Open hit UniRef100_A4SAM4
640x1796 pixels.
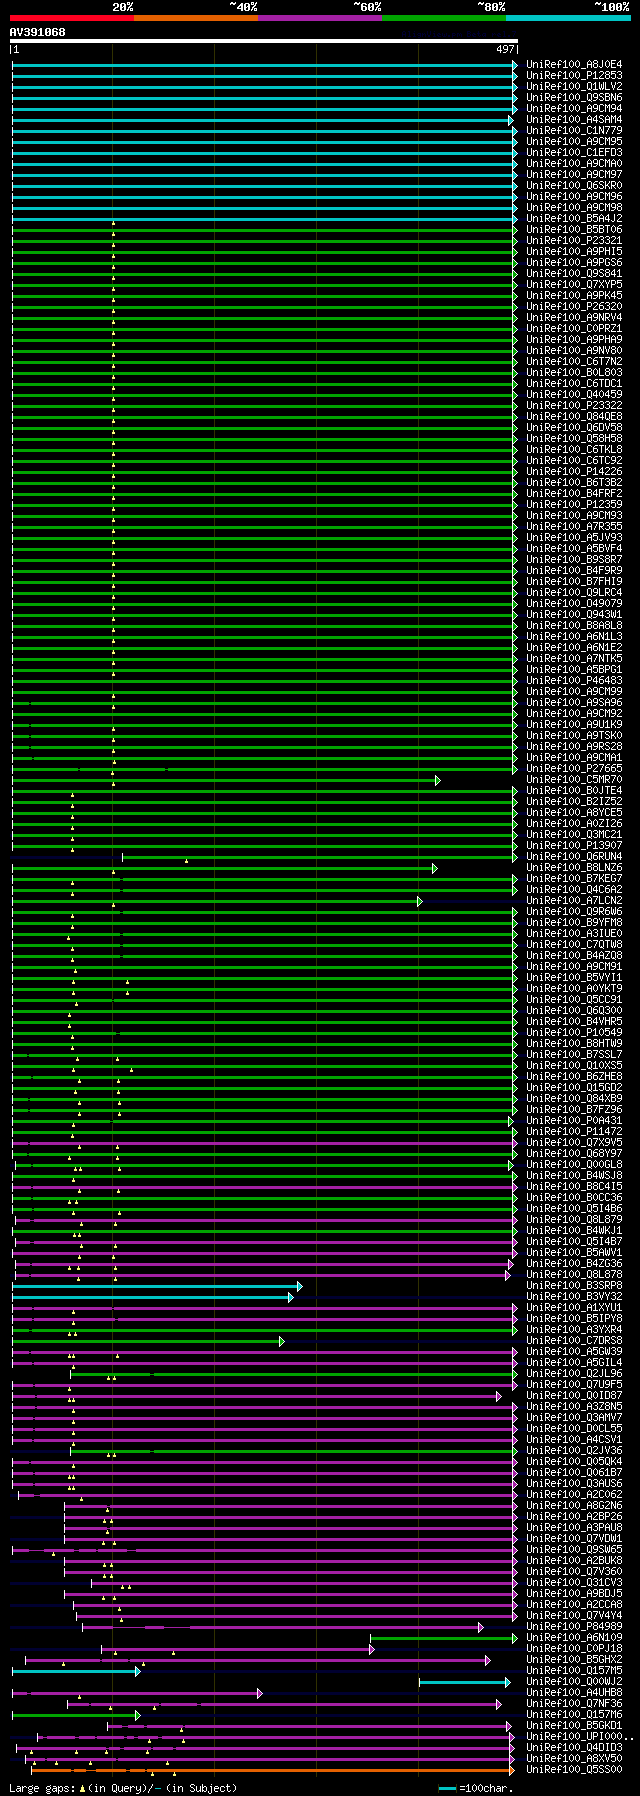coord(574,120)
